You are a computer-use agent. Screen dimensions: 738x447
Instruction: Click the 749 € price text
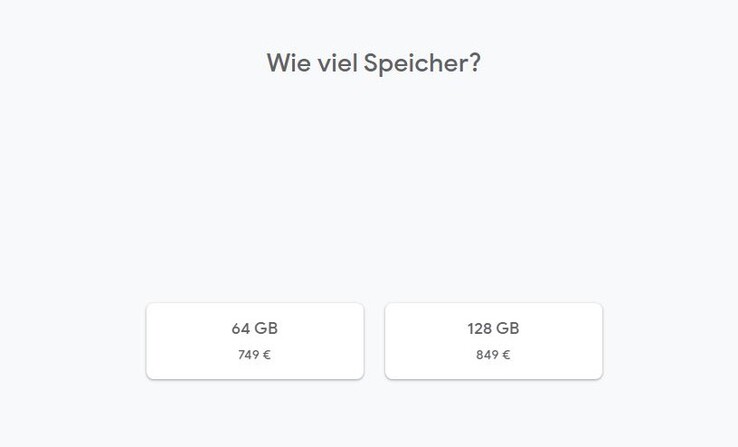(254, 355)
